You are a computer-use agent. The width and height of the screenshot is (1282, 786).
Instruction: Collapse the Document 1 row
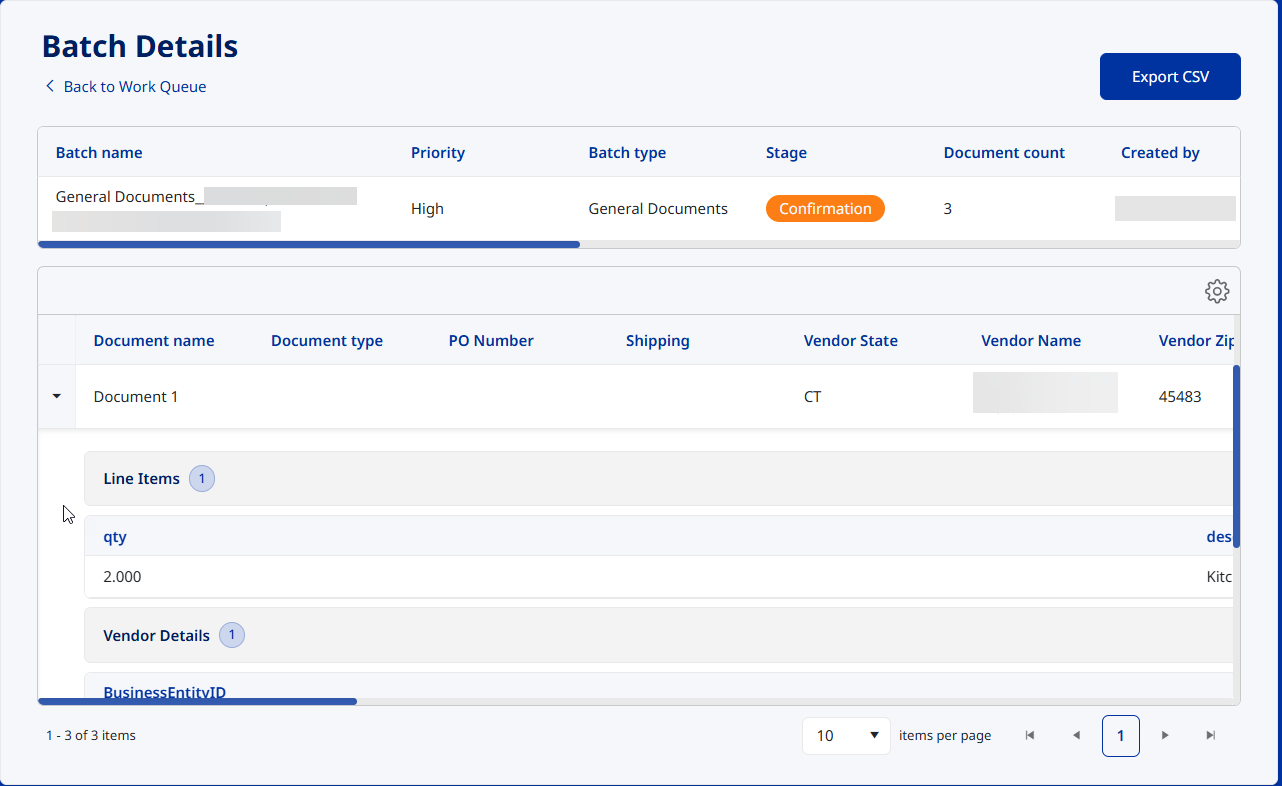coord(56,397)
